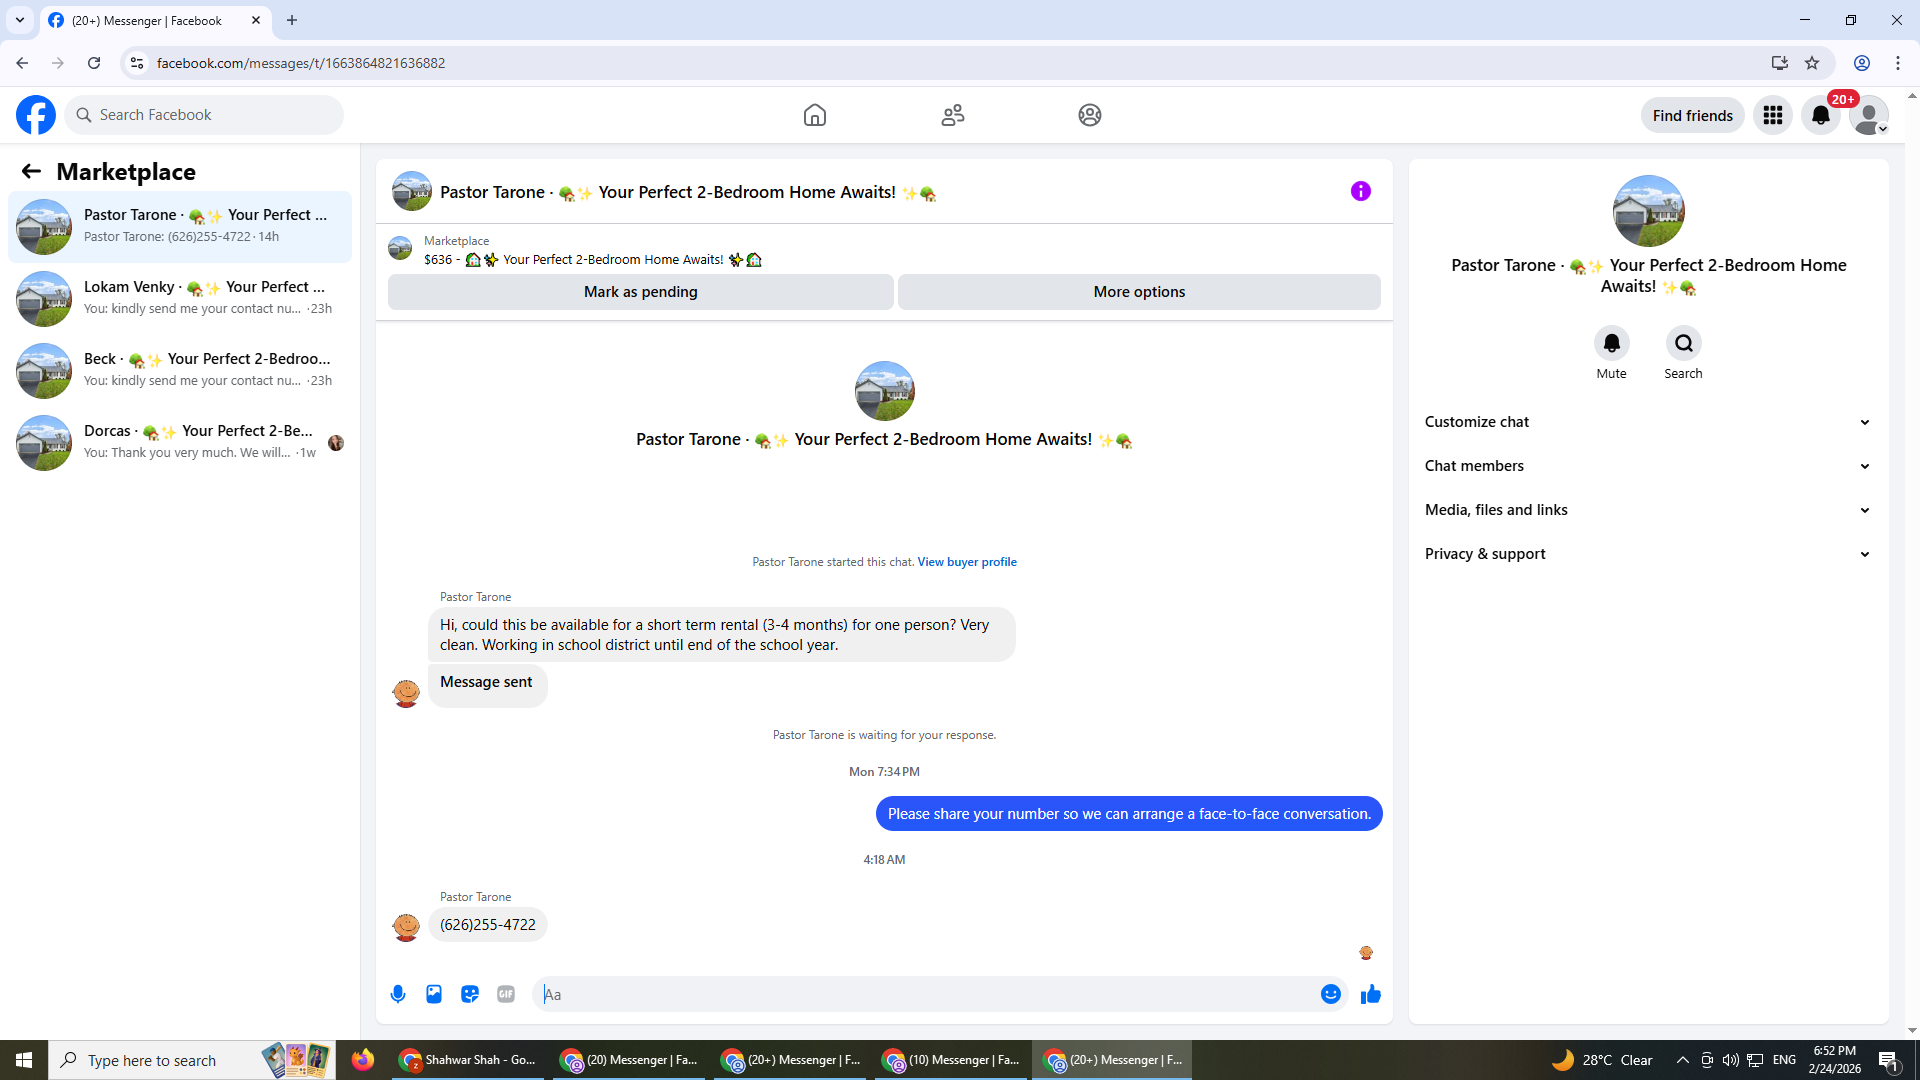Expand the Chat members section
Screen dimensions: 1920x1080
[x=1647, y=466]
